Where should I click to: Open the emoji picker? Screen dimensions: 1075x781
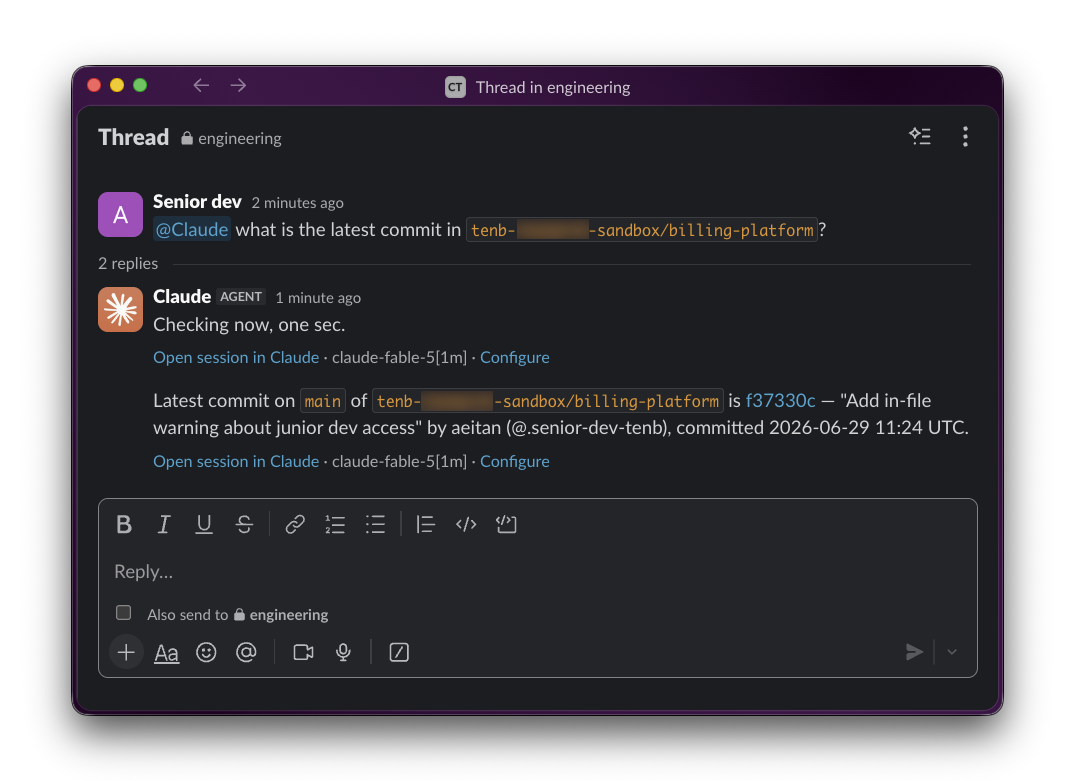206,652
